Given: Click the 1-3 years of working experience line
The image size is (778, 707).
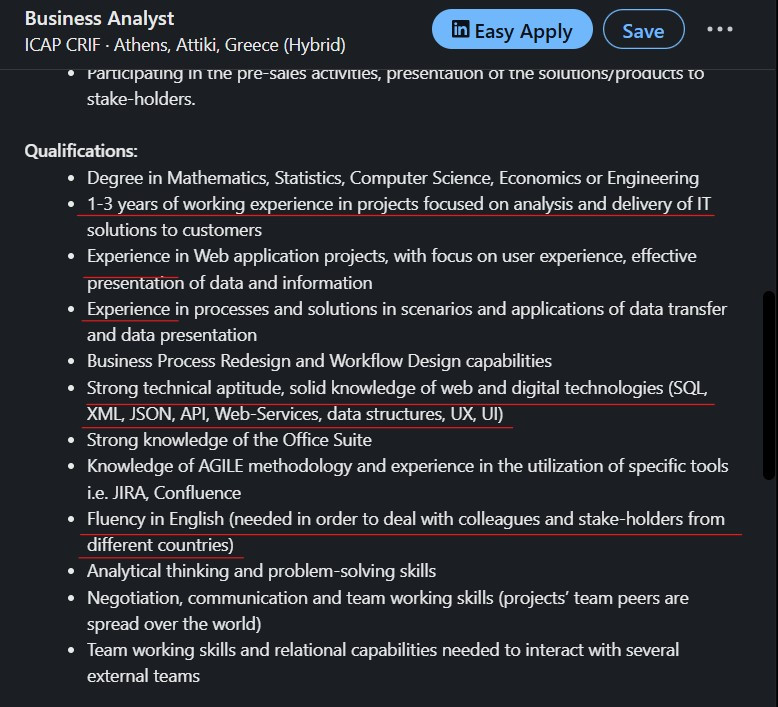Looking at the screenshot, I should [x=399, y=204].
